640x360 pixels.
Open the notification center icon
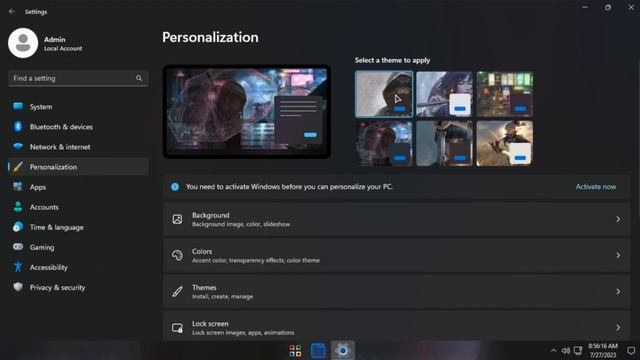tap(631, 350)
